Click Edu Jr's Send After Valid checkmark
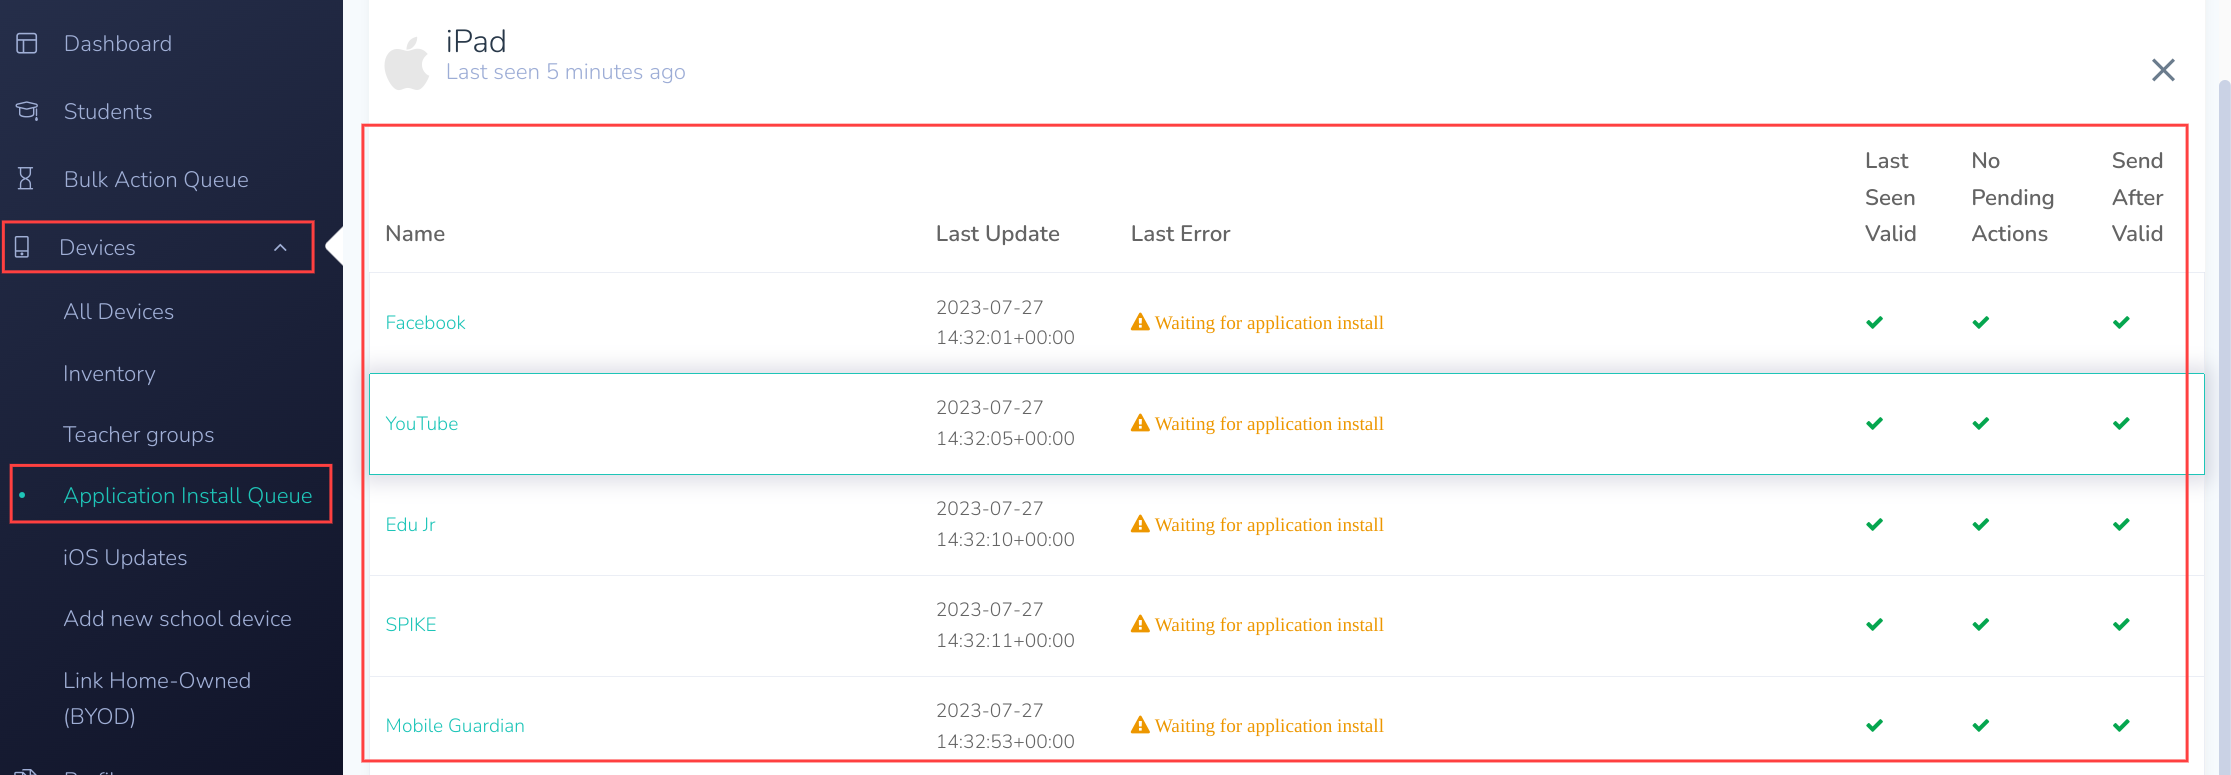 coord(2120,524)
